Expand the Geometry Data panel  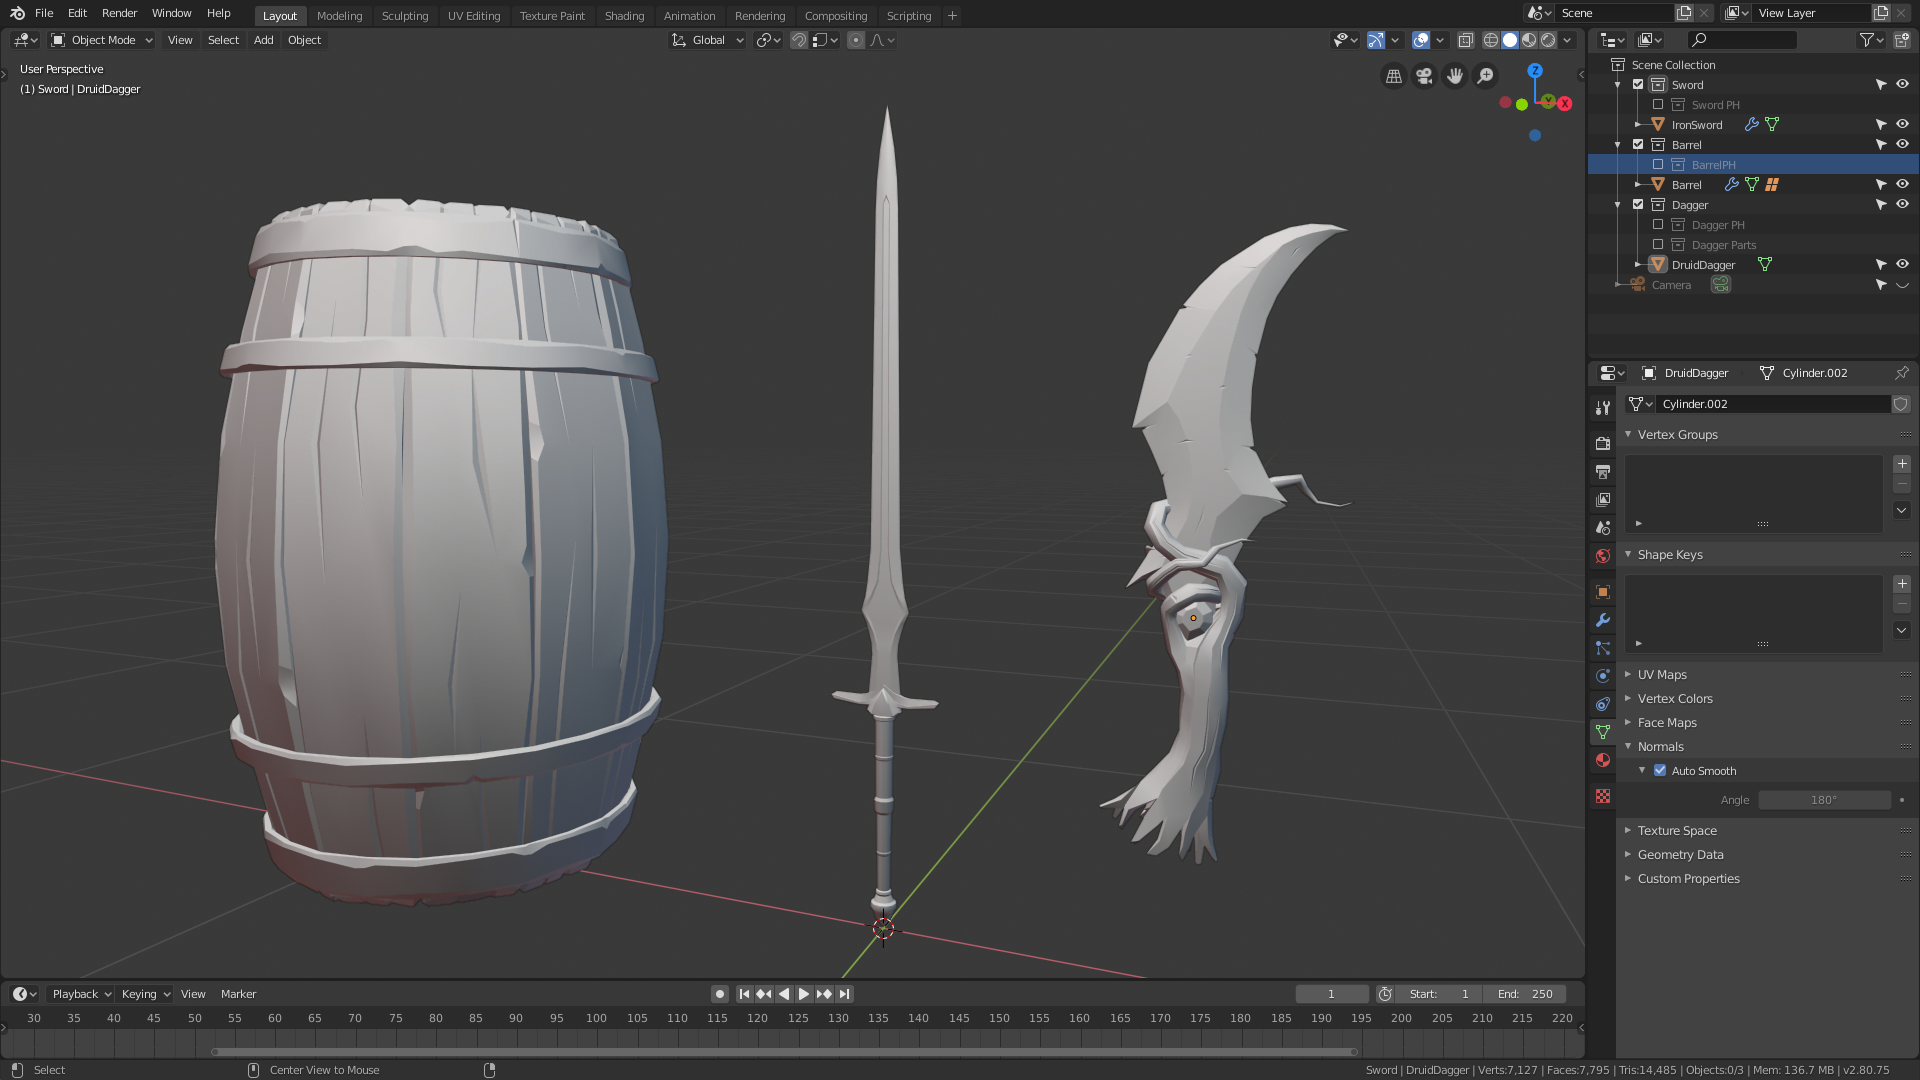tap(1680, 855)
